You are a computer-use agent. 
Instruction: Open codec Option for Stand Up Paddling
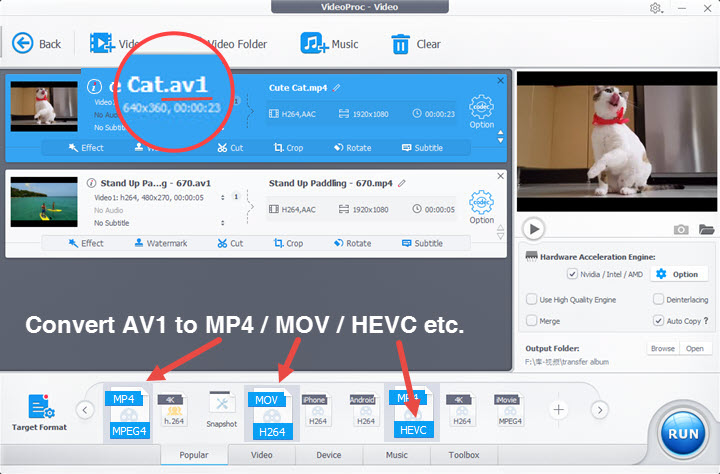[481, 207]
